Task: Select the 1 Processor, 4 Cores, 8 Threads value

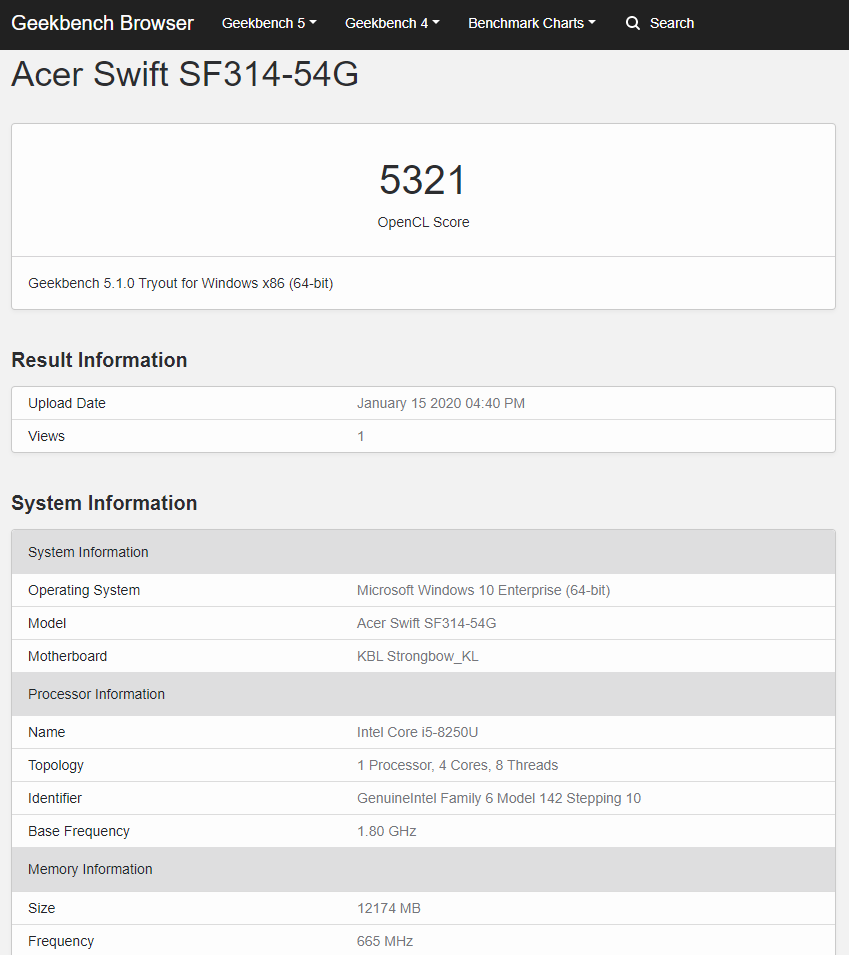Action: (x=457, y=765)
